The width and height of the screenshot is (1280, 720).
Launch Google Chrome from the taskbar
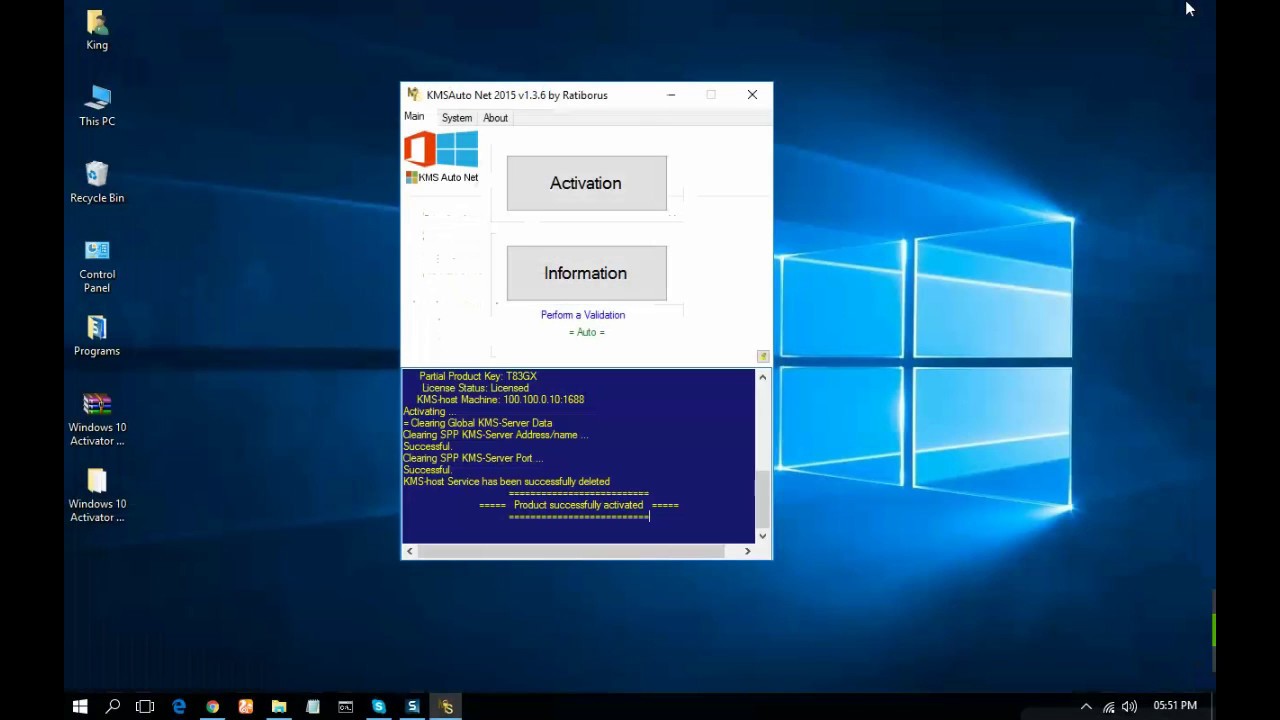tap(212, 707)
